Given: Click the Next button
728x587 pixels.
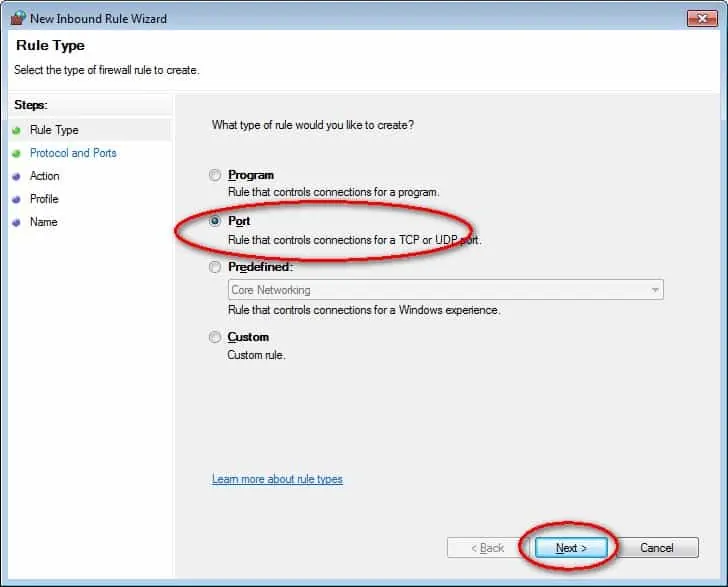Looking at the screenshot, I should coord(571,548).
